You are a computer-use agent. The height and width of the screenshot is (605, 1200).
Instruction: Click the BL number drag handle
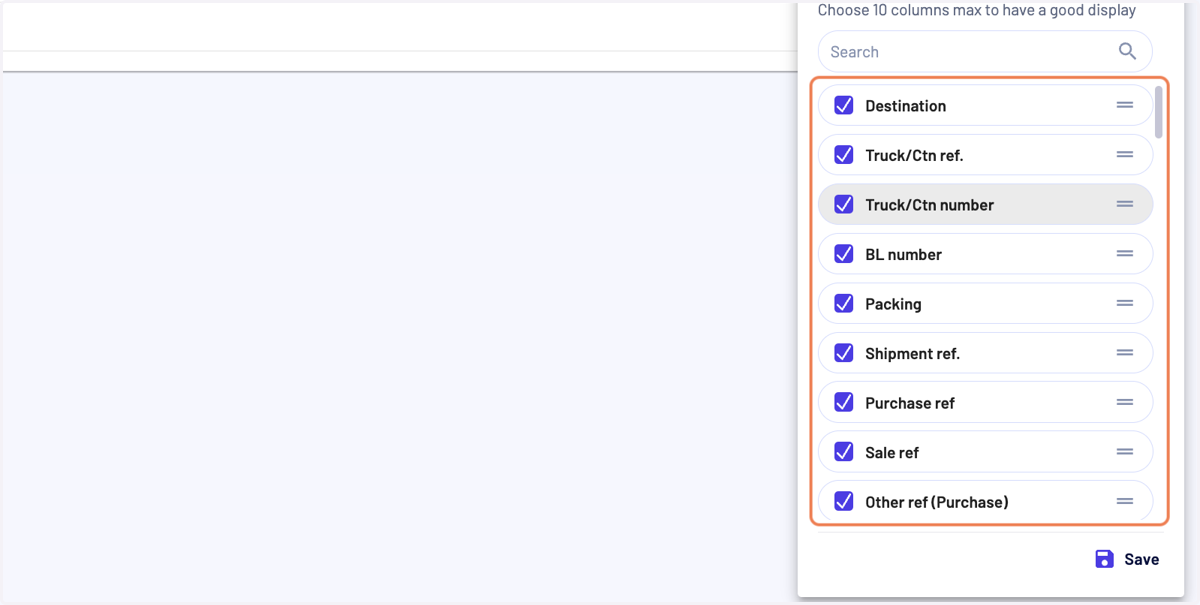point(1125,254)
